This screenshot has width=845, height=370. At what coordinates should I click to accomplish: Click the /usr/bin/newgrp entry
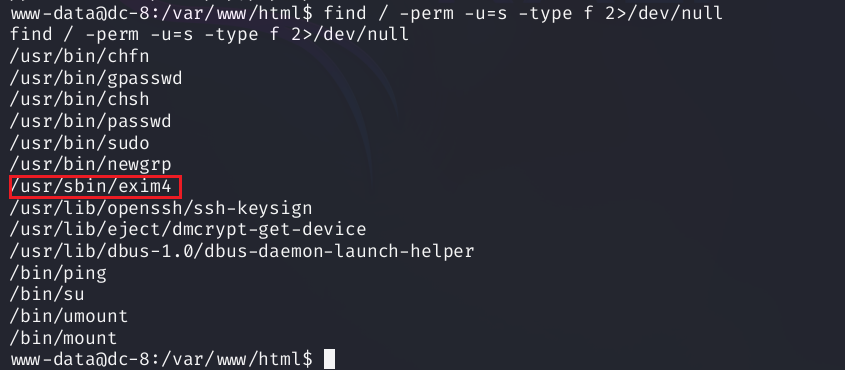[91, 165]
